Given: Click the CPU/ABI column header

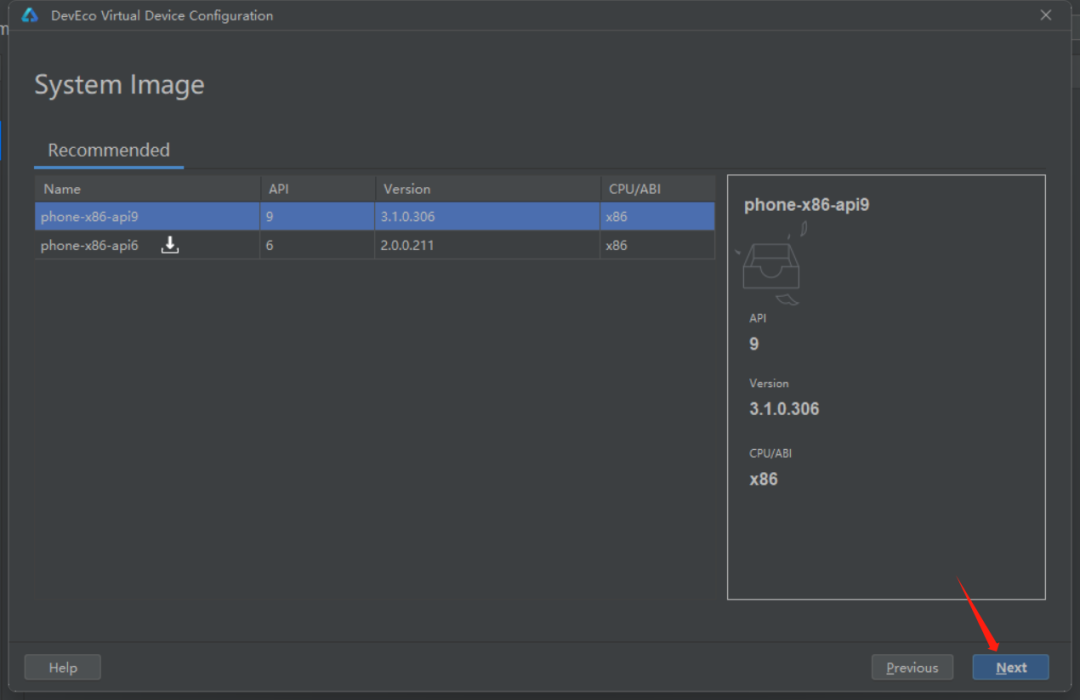Looking at the screenshot, I should [x=633, y=189].
